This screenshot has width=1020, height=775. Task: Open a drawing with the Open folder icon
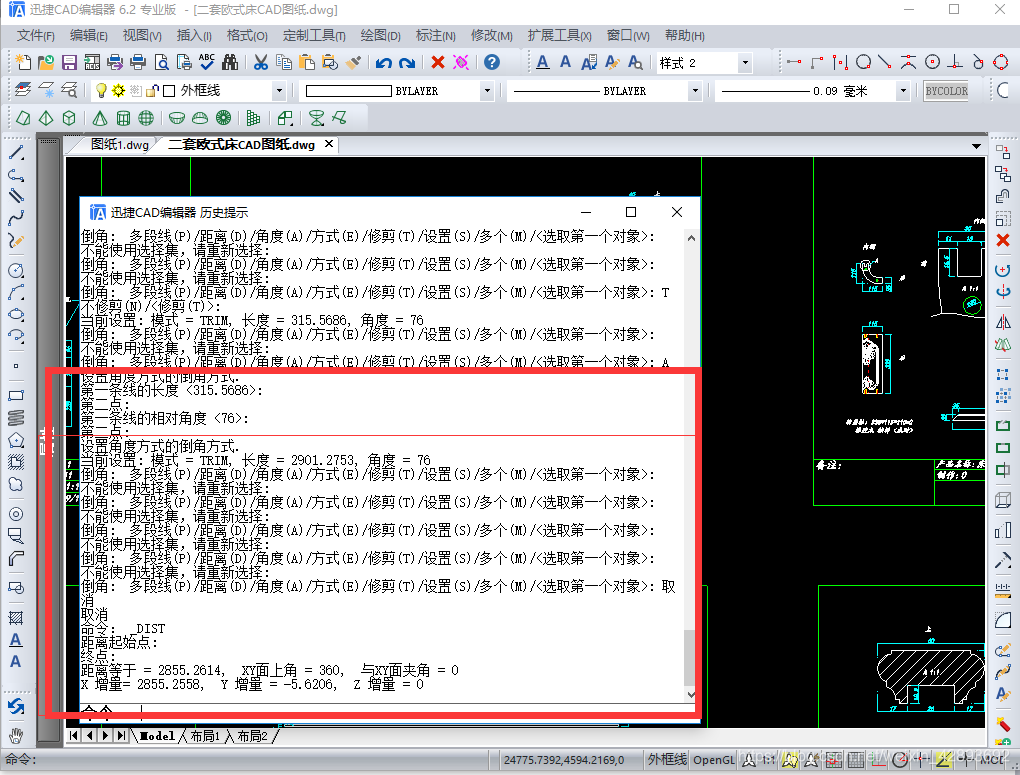46,62
